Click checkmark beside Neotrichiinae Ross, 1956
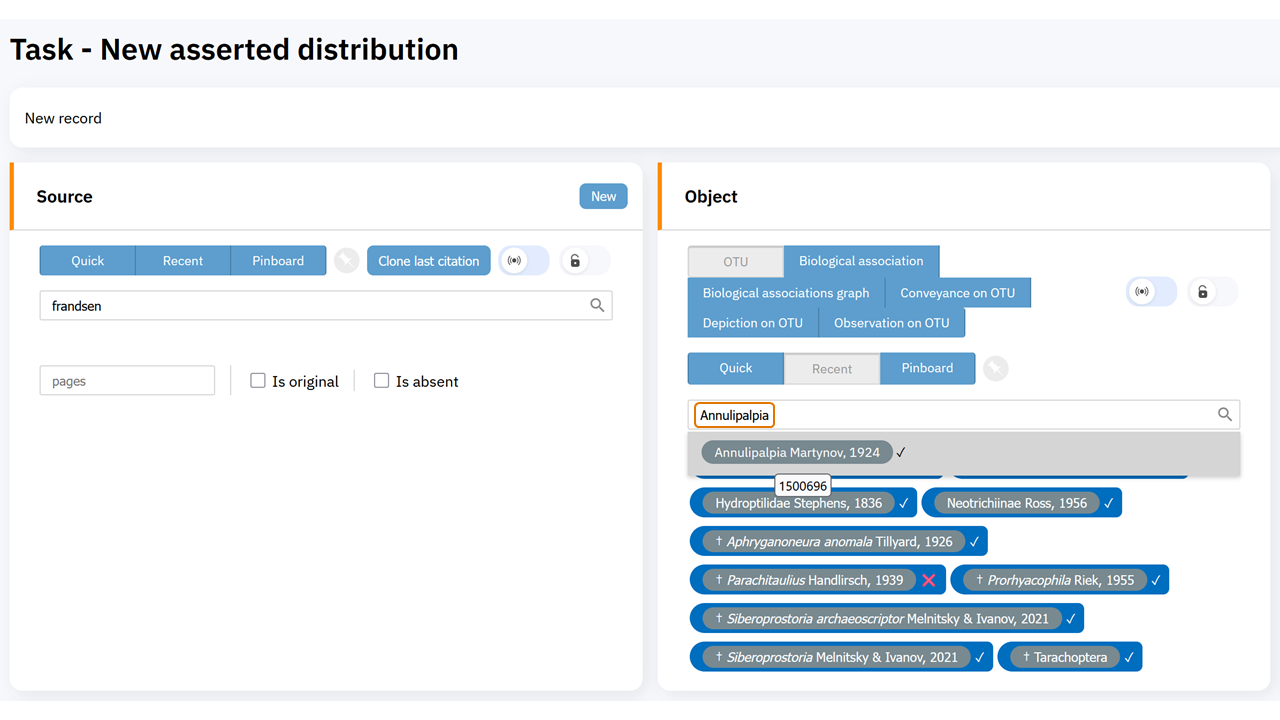 [1108, 503]
